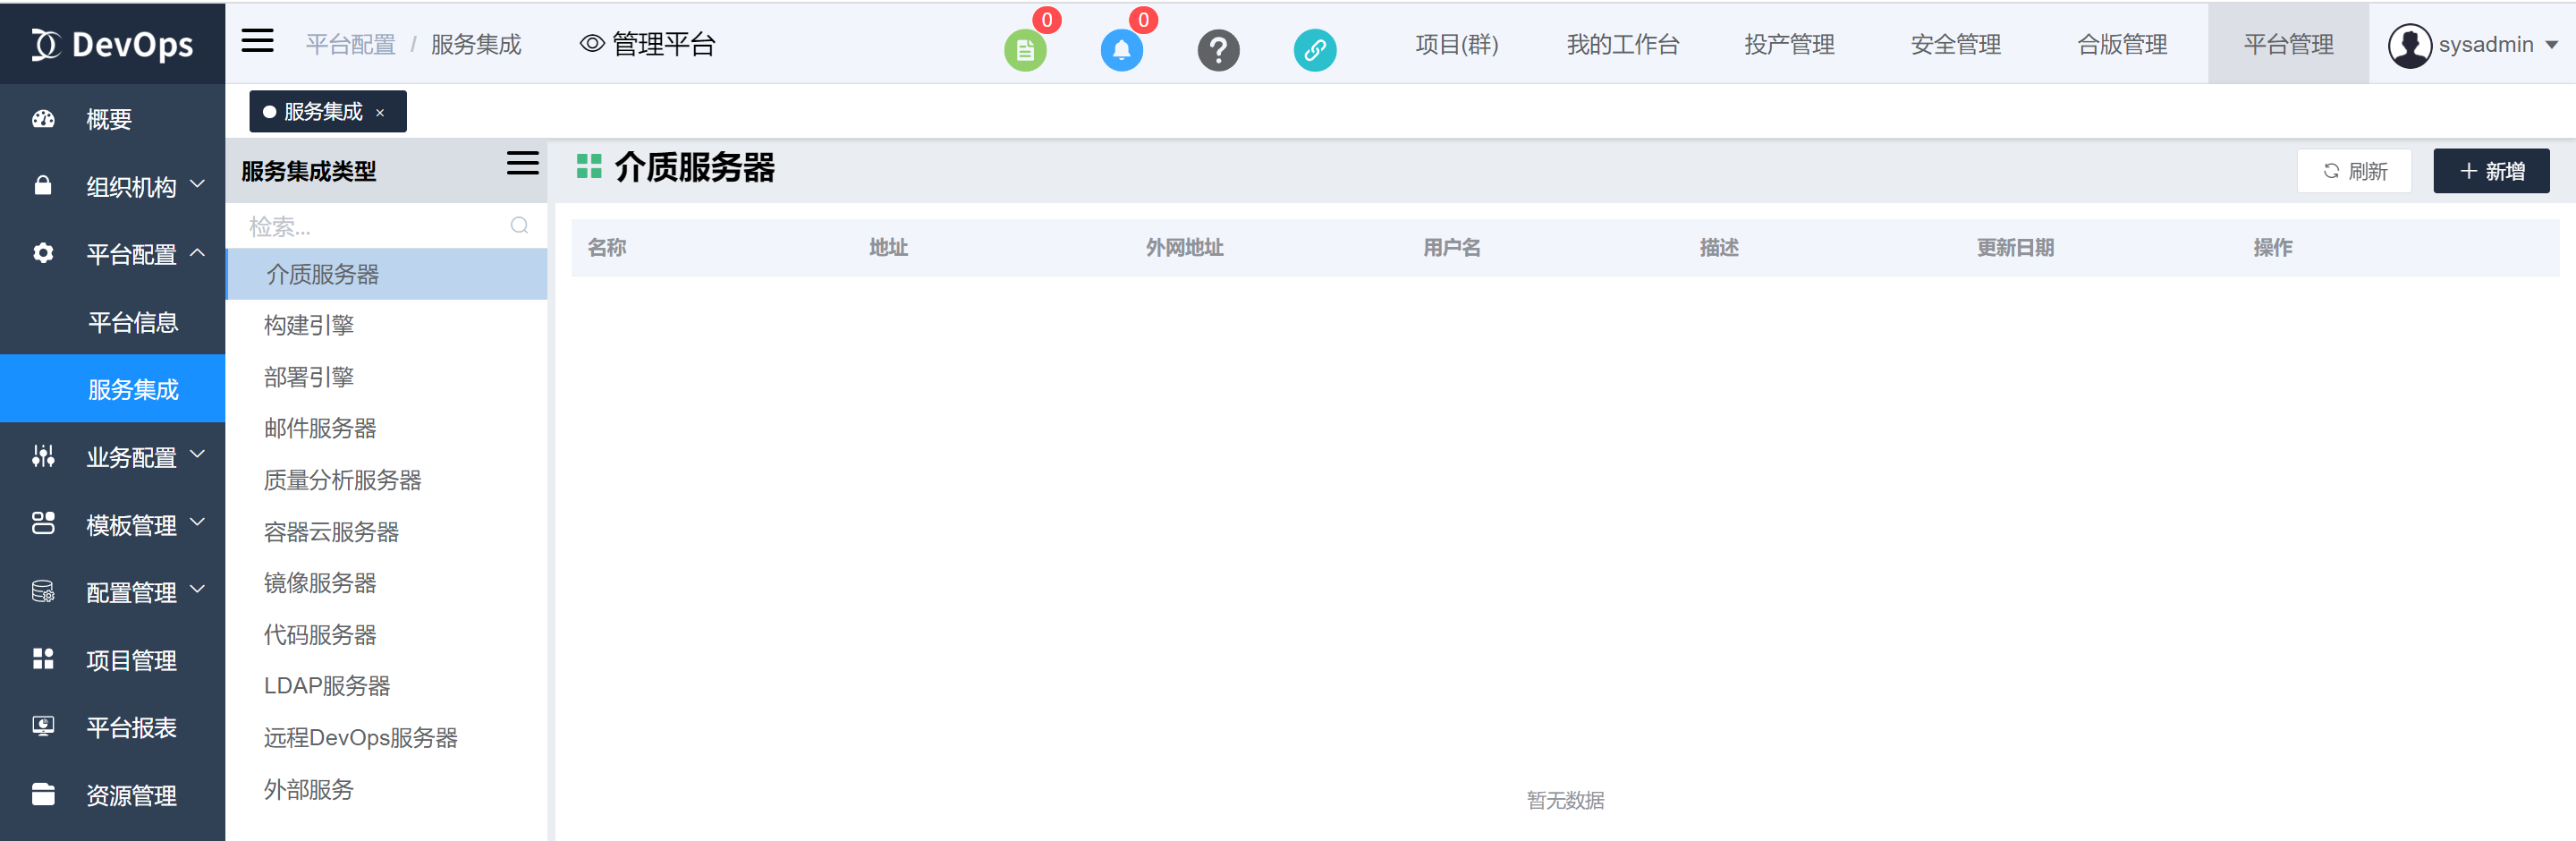
Task: Click the 资源管理 folder icon
Action: coord(43,794)
